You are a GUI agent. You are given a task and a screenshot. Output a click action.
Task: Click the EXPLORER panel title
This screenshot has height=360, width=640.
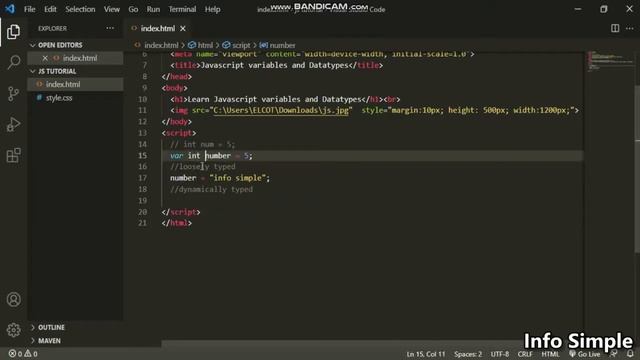click(x=52, y=28)
